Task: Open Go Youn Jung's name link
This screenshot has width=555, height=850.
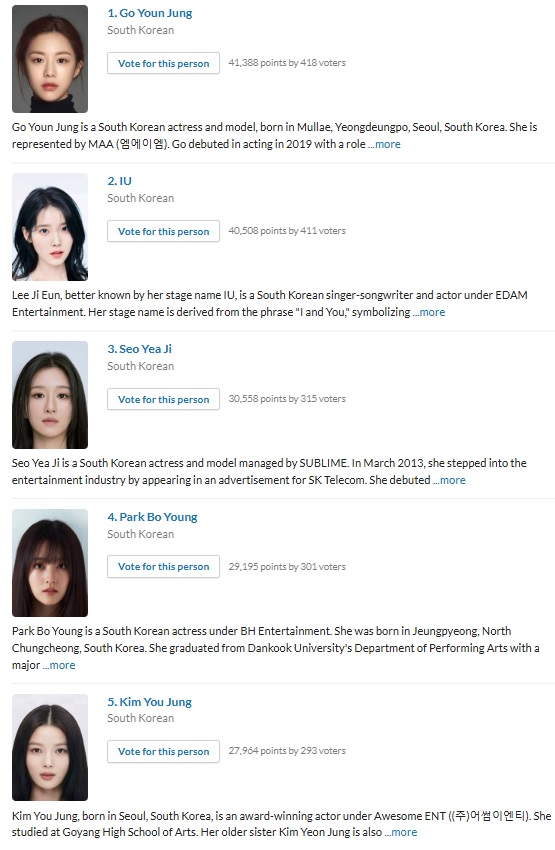Action: pyautogui.click(x=150, y=13)
